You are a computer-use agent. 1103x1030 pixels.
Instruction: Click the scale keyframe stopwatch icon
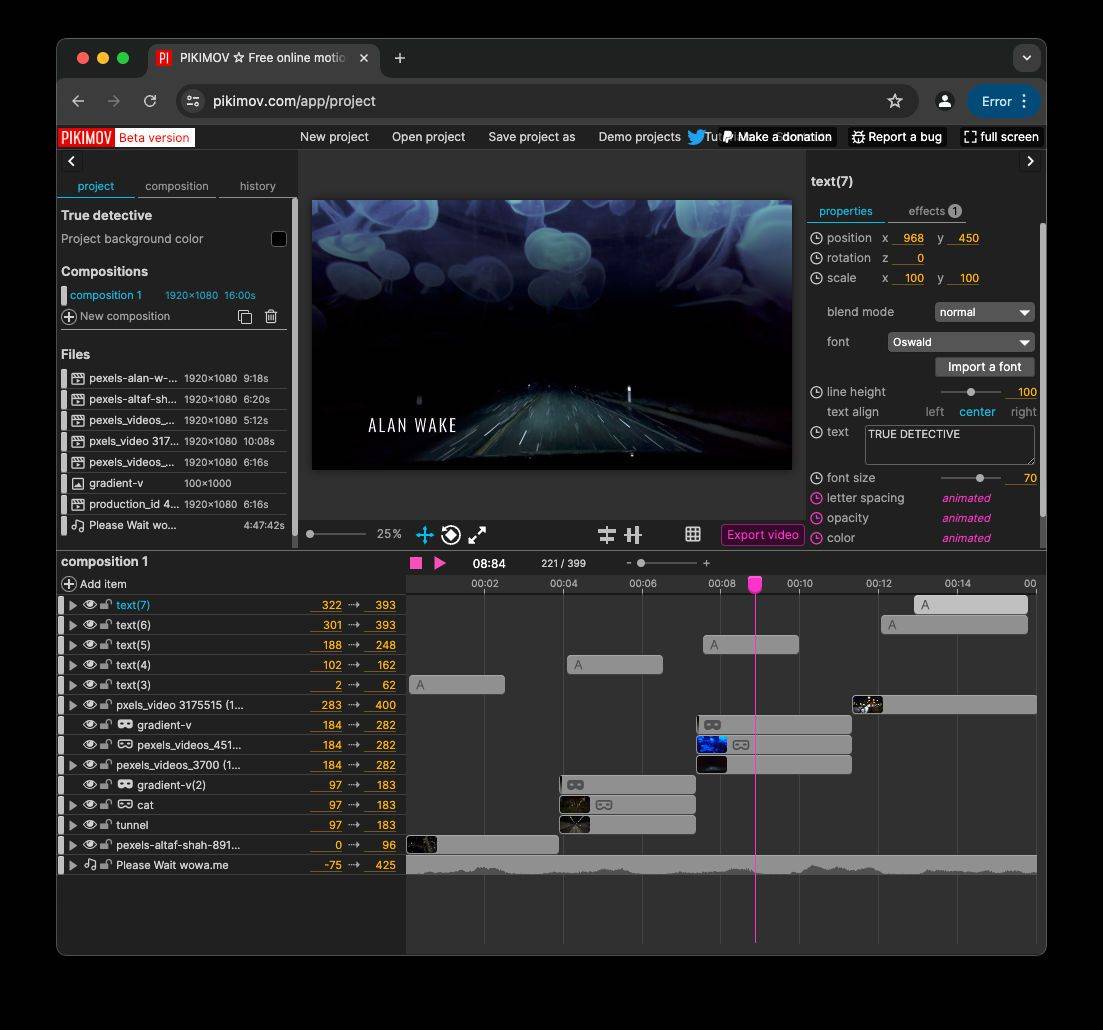tap(816, 278)
